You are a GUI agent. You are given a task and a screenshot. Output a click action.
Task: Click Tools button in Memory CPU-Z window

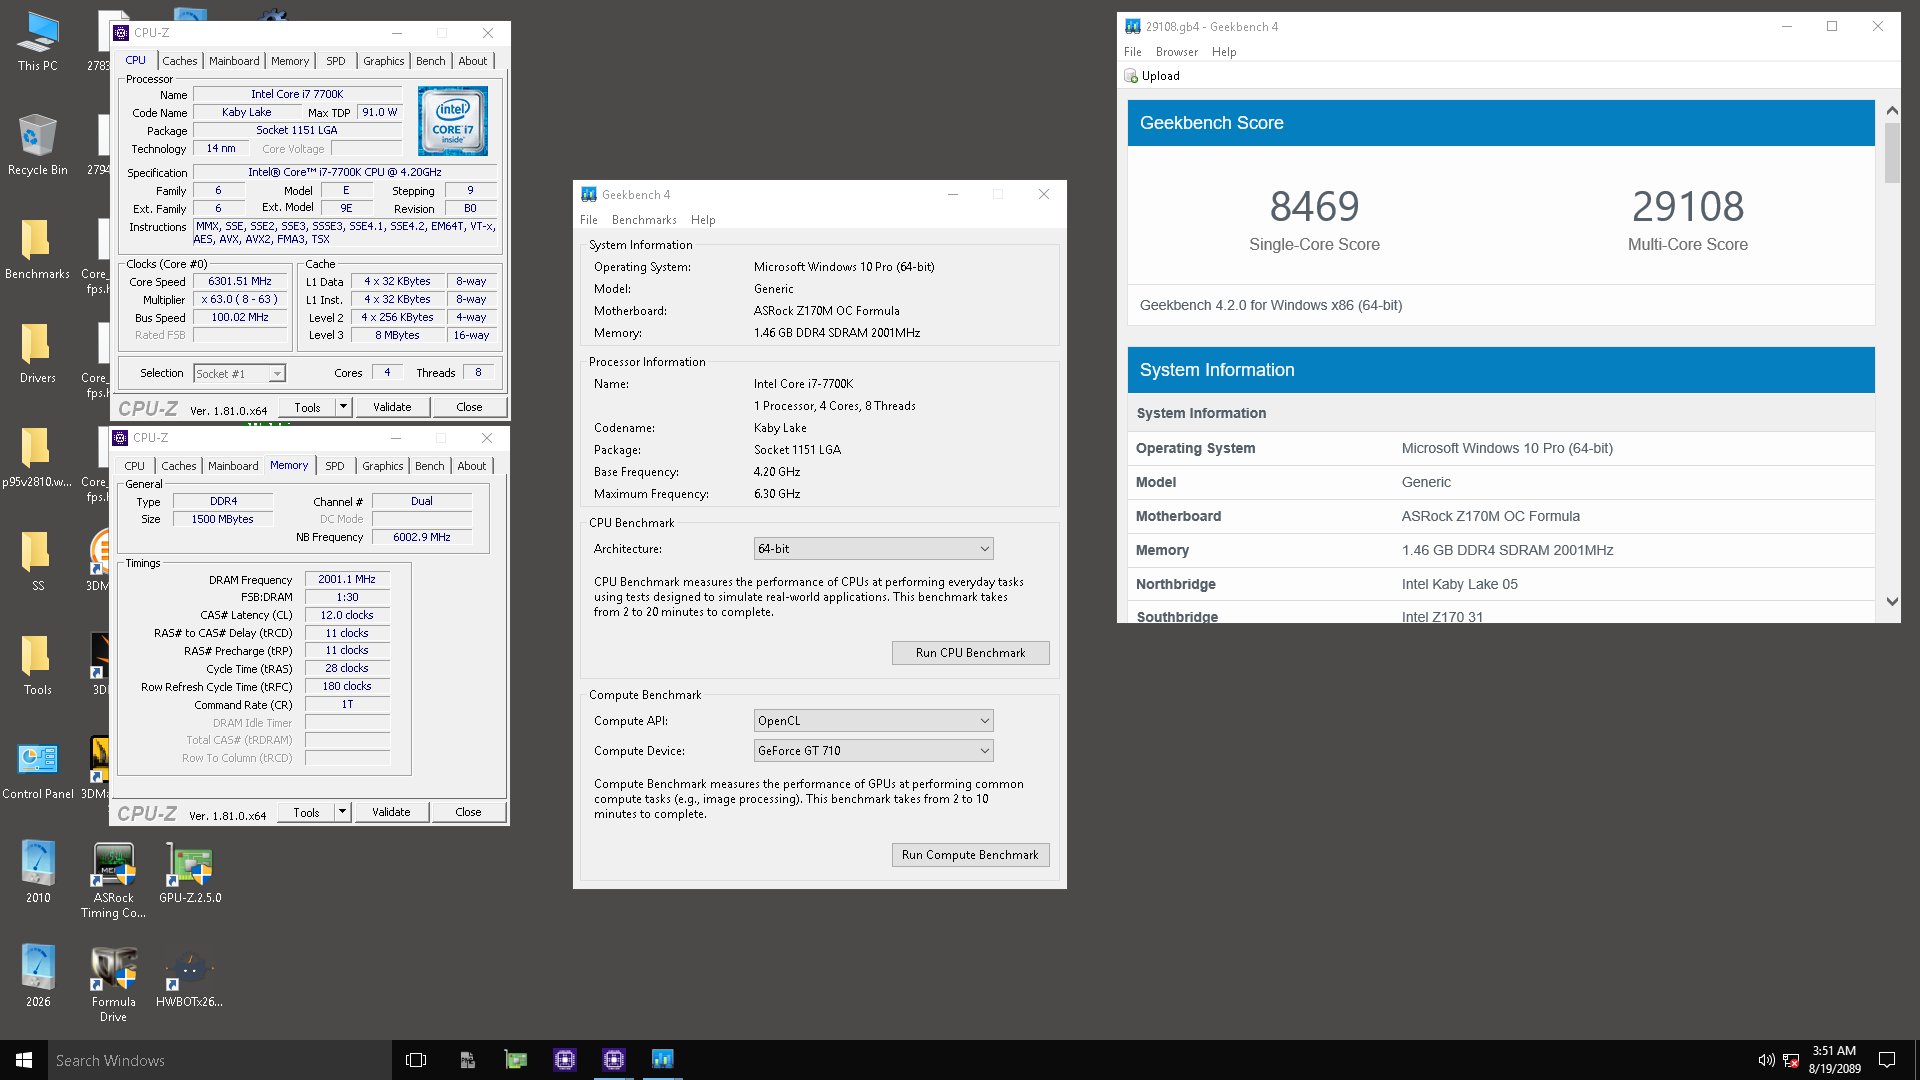306,812
